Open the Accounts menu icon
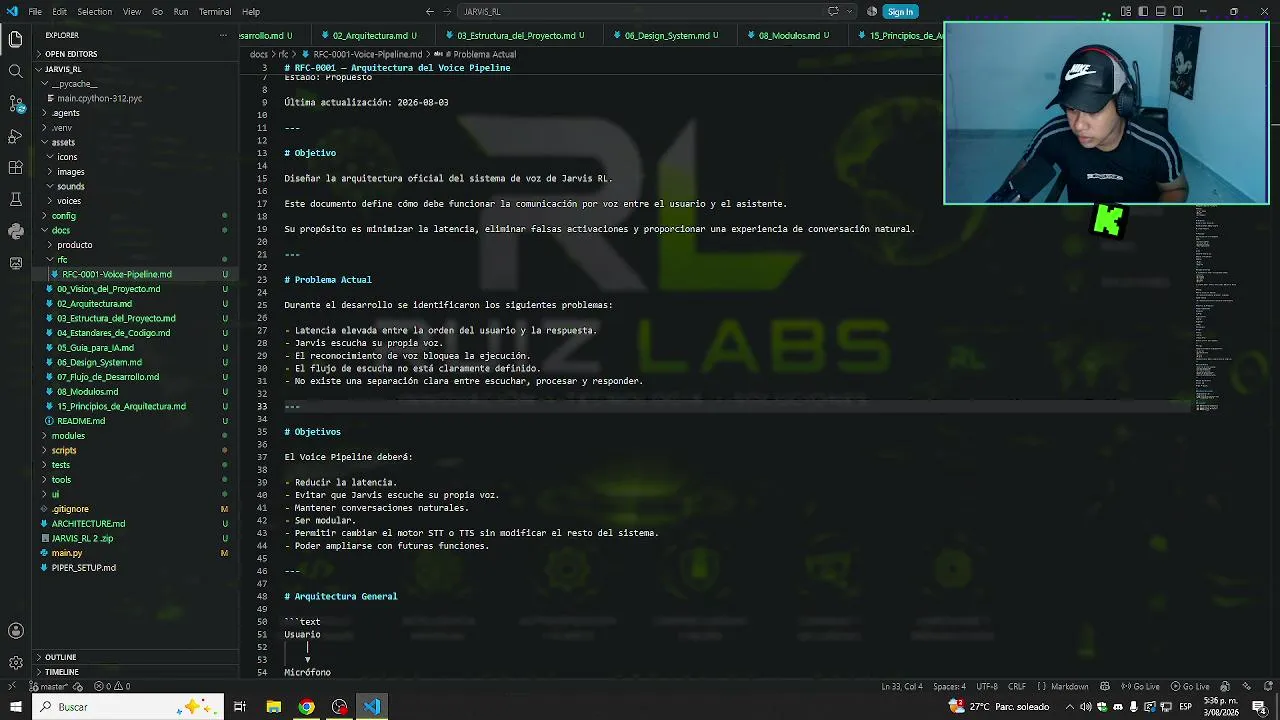This screenshot has width=1280, height=720. (15, 631)
